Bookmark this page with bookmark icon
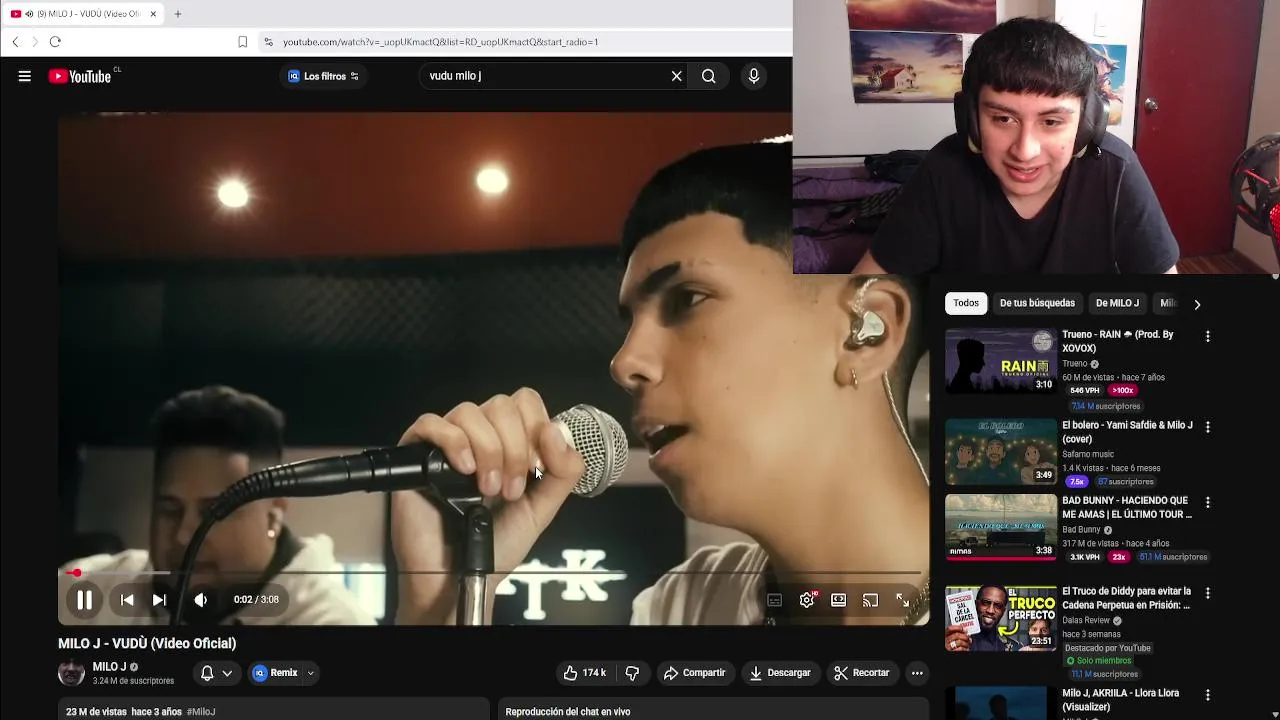 point(242,42)
